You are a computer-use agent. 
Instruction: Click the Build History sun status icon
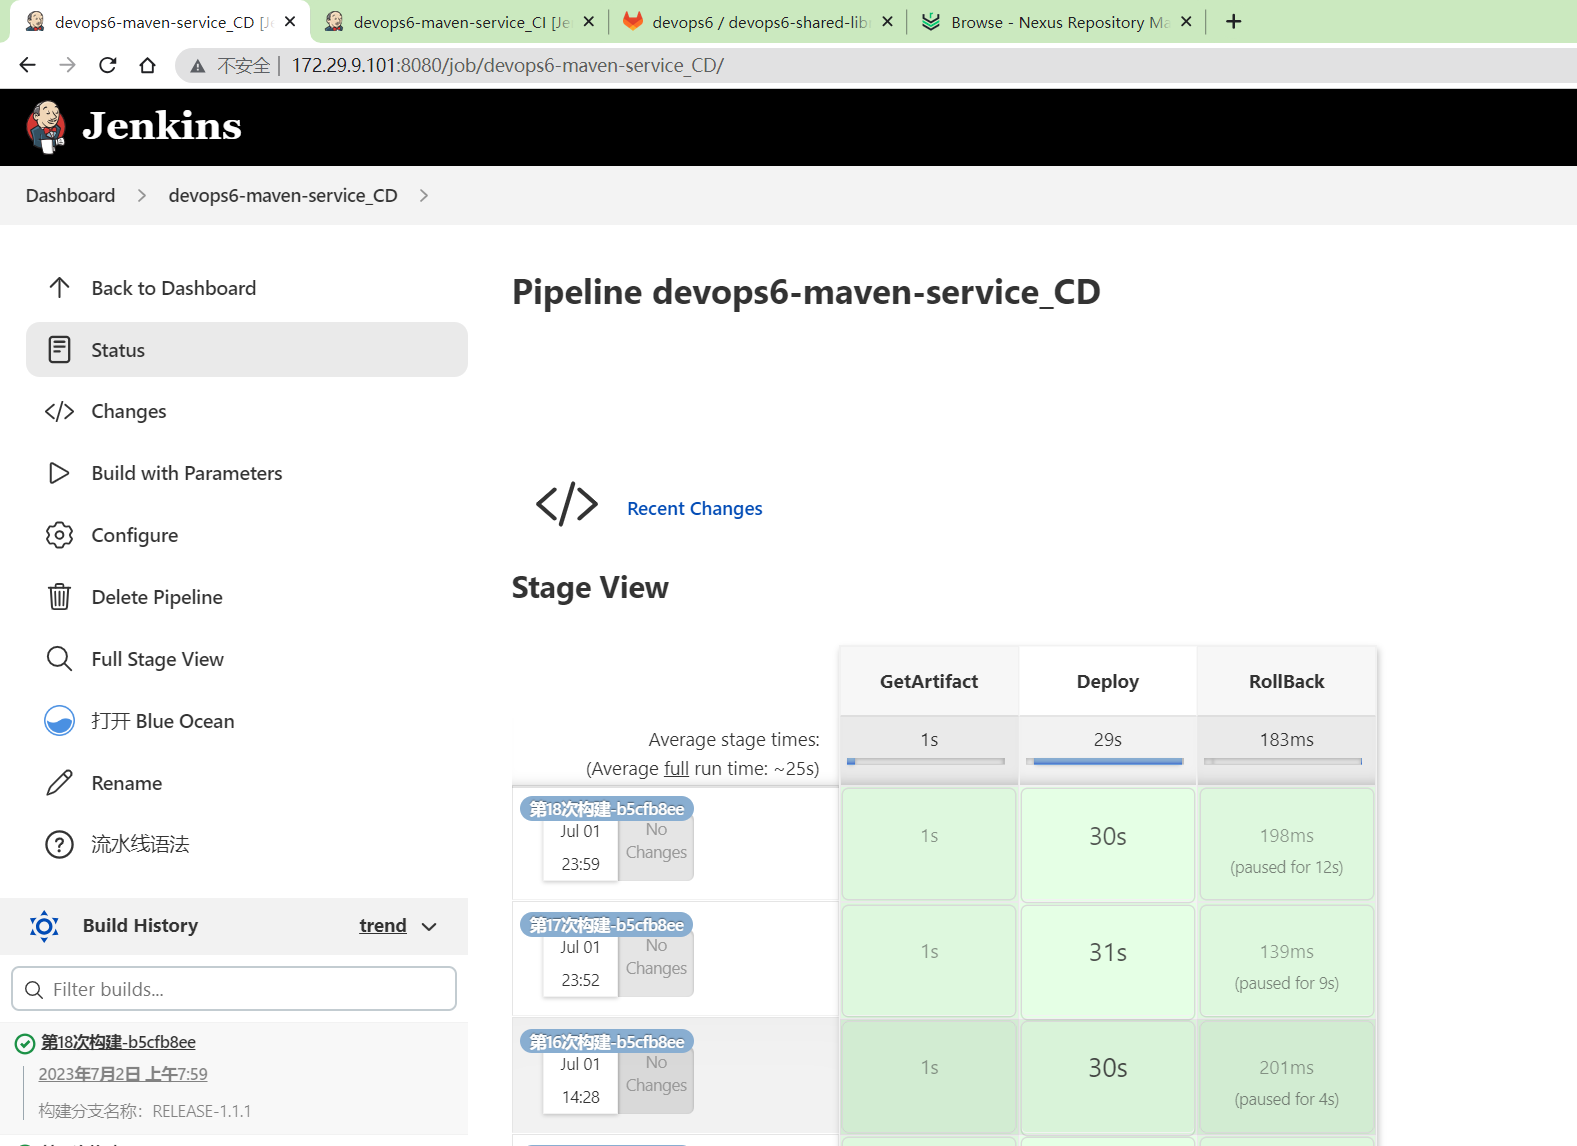coord(44,926)
